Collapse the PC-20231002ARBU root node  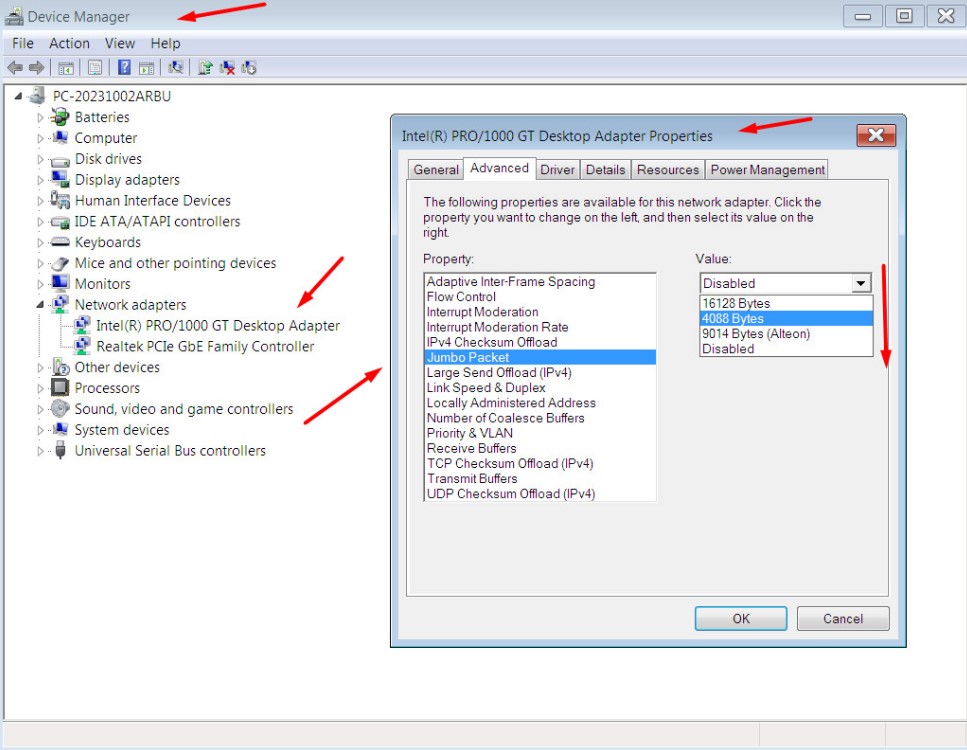[18, 96]
